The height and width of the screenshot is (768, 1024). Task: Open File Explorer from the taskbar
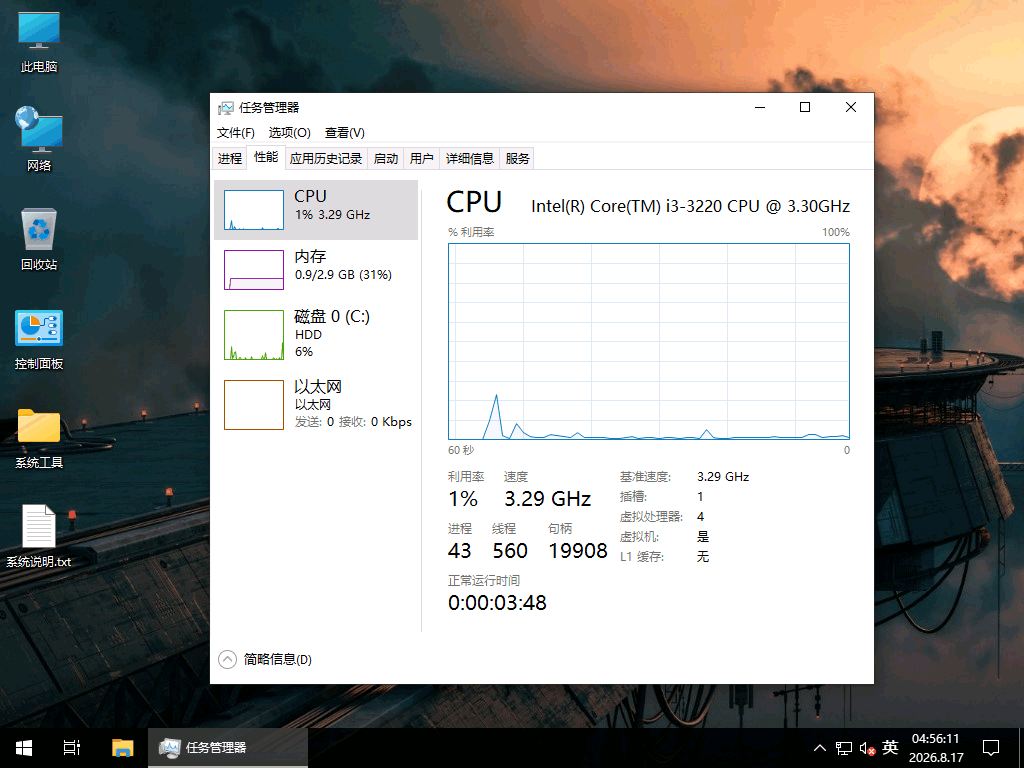coord(122,748)
